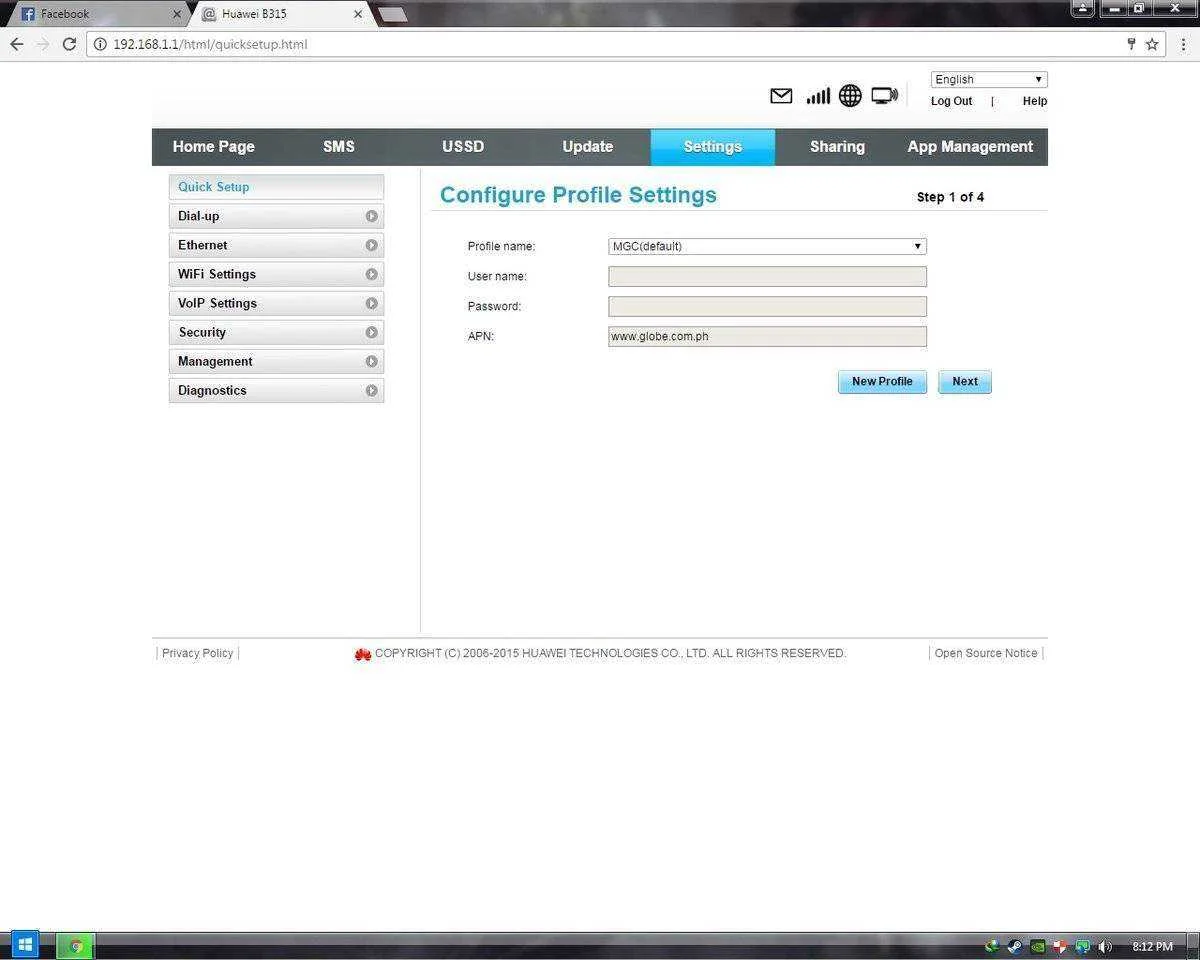Click the saved password key icon
The image size is (1200, 960).
[x=1131, y=44]
